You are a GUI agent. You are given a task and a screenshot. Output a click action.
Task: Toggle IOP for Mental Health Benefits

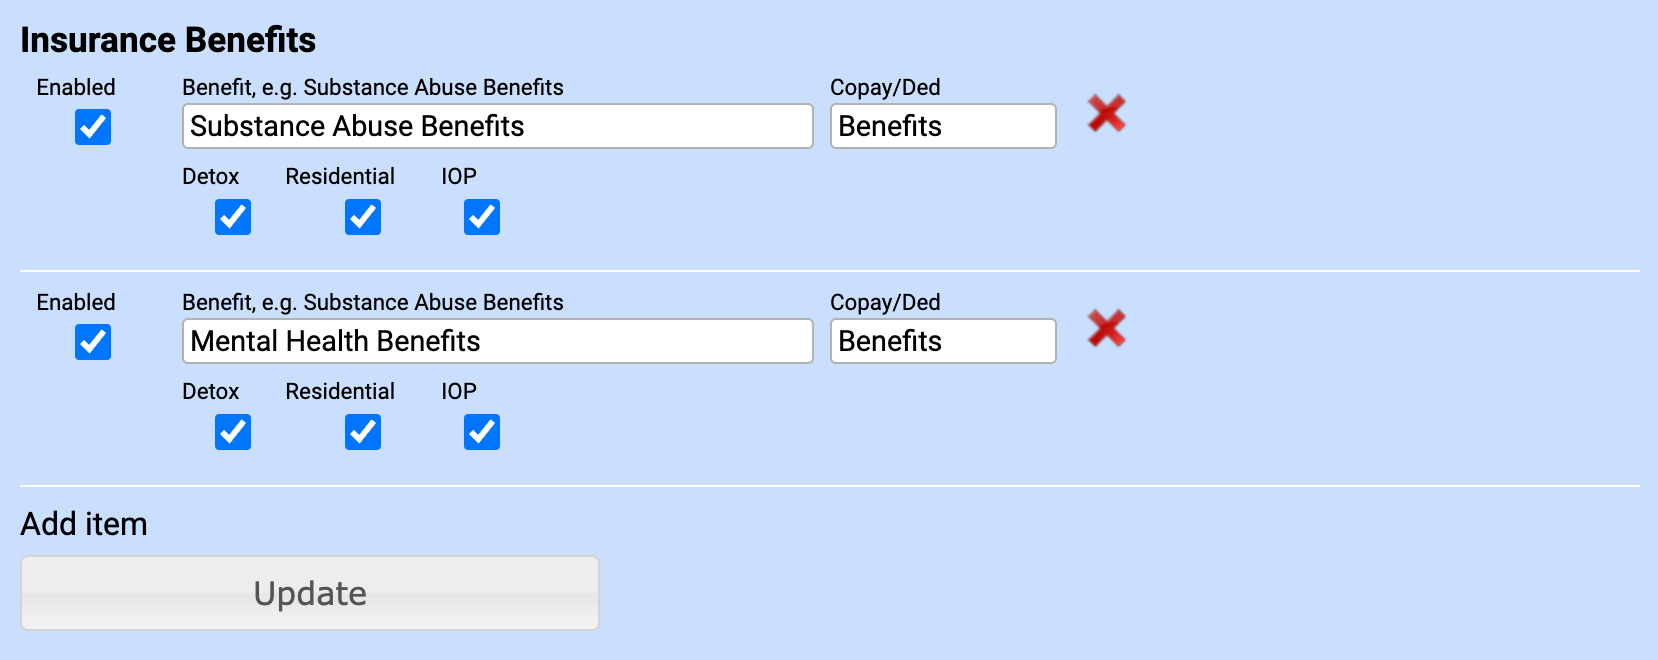pyautogui.click(x=481, y=432)
